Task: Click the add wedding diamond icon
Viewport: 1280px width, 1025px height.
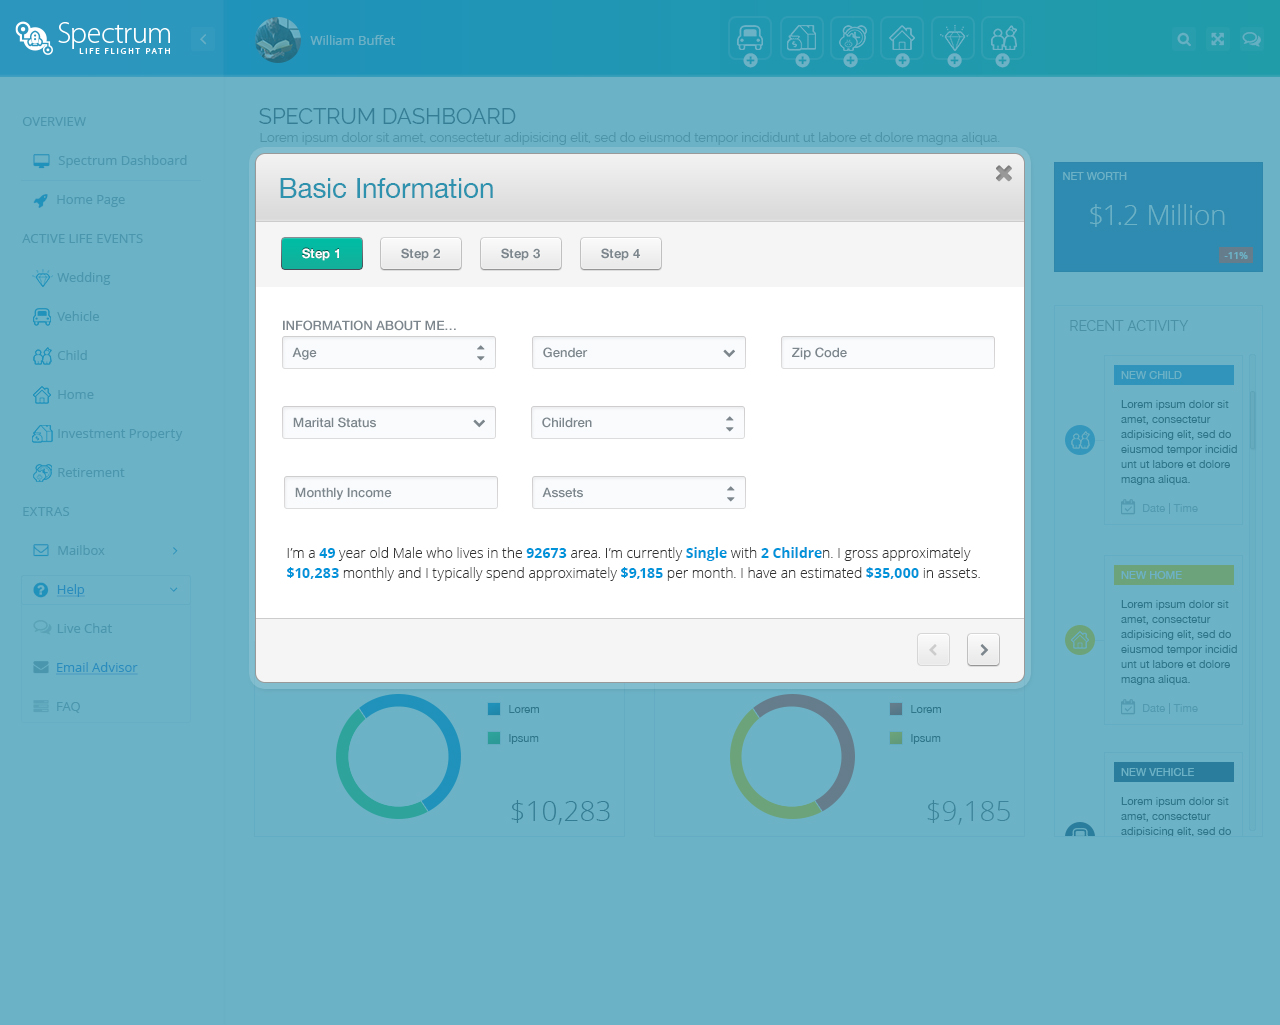Action: pos(954,39)
